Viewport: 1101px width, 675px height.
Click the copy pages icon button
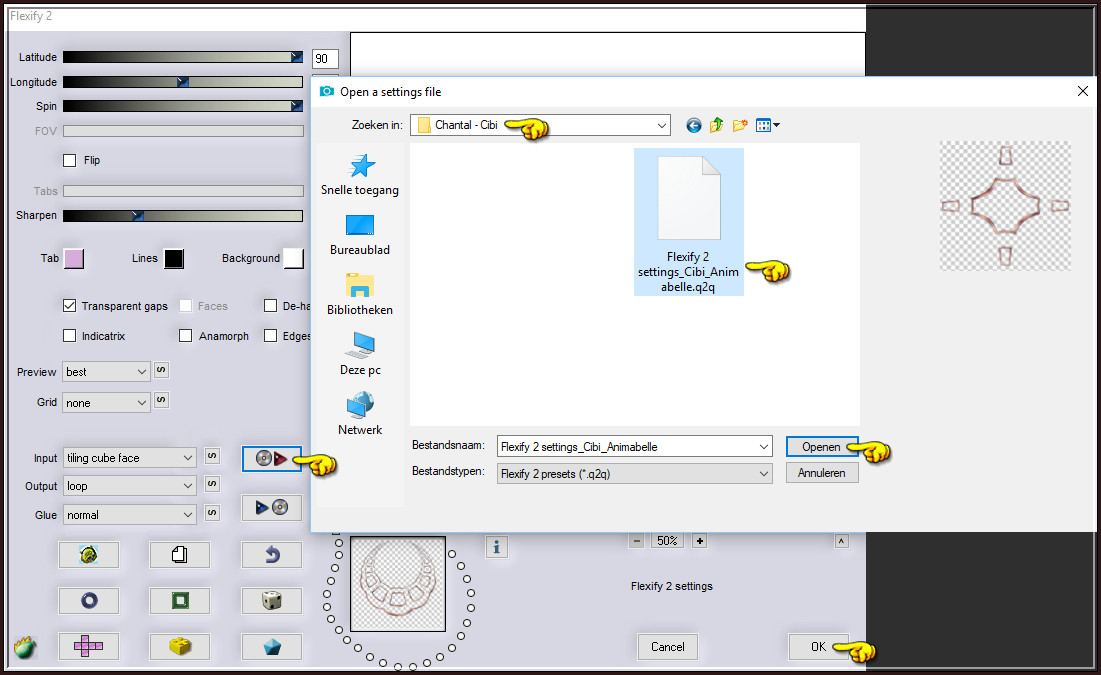point(180,555)
